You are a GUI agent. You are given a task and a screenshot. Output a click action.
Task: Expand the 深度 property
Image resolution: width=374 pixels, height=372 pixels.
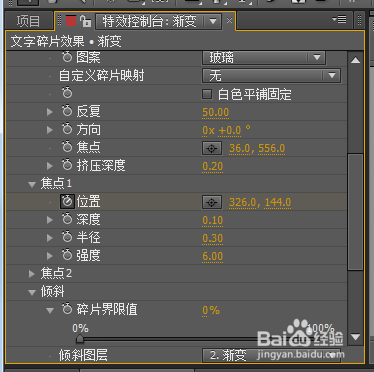(50, 220)
